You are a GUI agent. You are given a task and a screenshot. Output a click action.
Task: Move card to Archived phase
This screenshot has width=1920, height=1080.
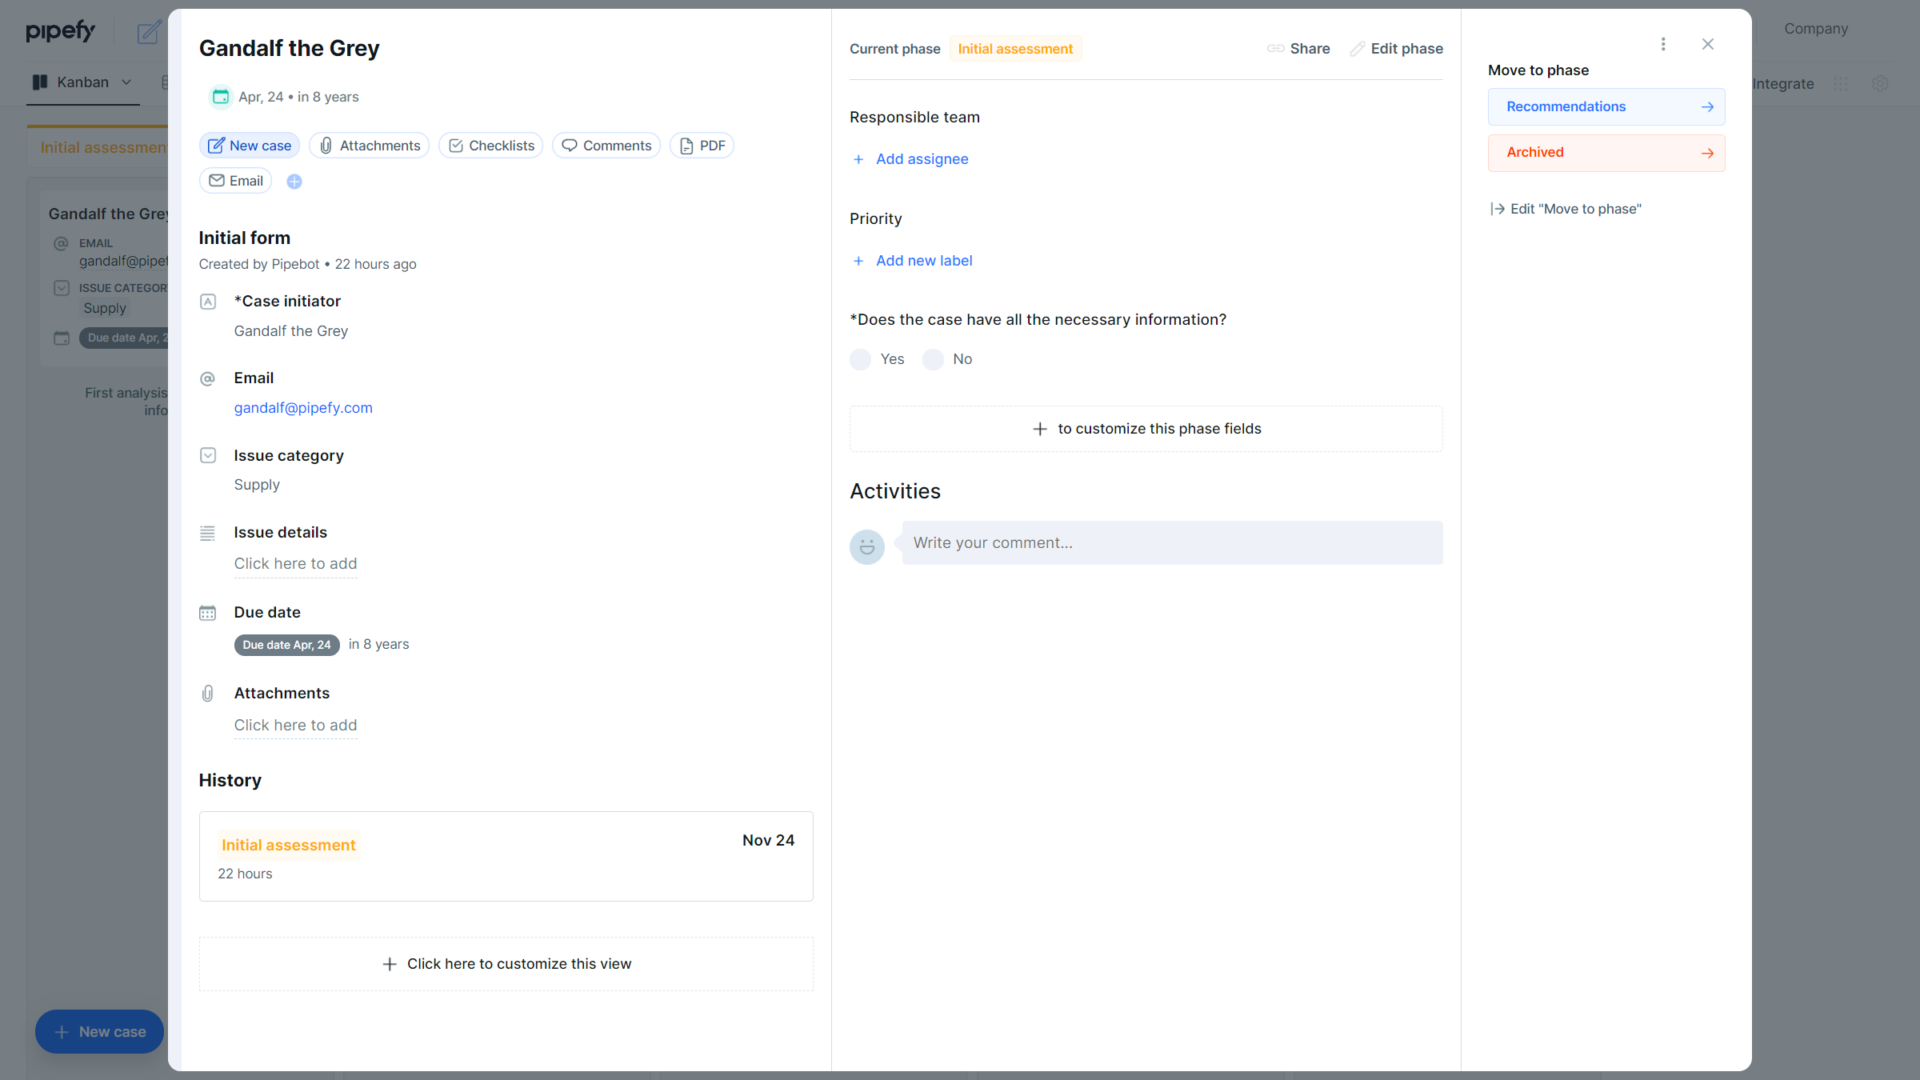pyautogui.click(x=1606, y=152)
